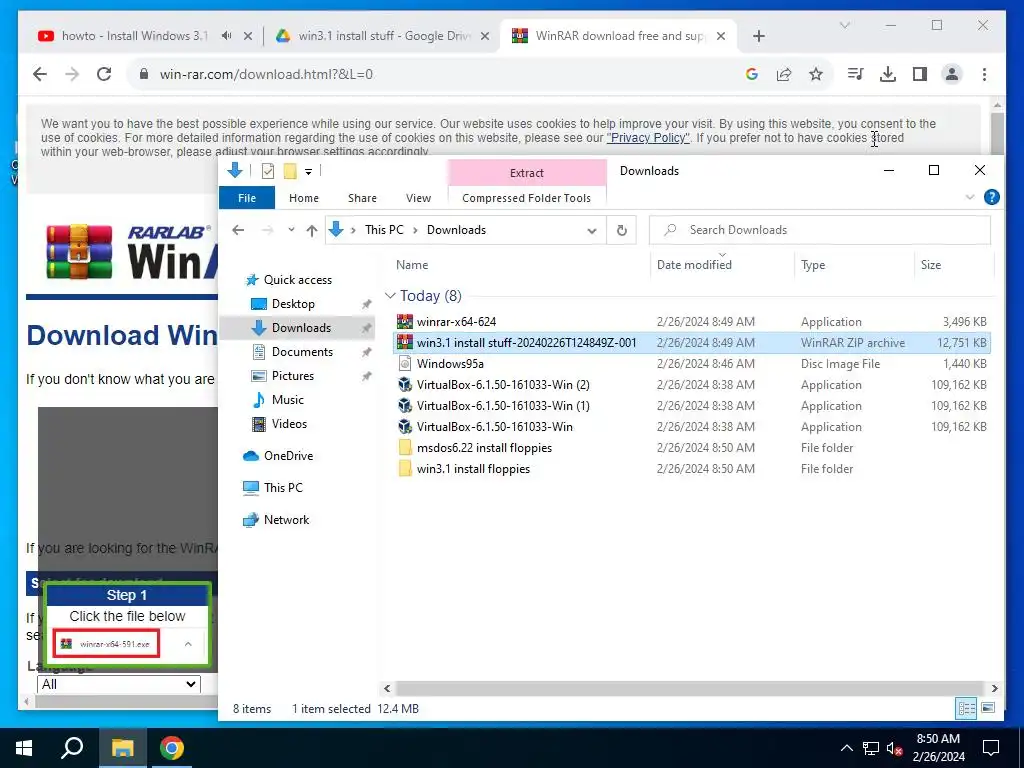Open the File ribbon tab
Screen dimensions: 1024x768
click(x=247, y=198)
